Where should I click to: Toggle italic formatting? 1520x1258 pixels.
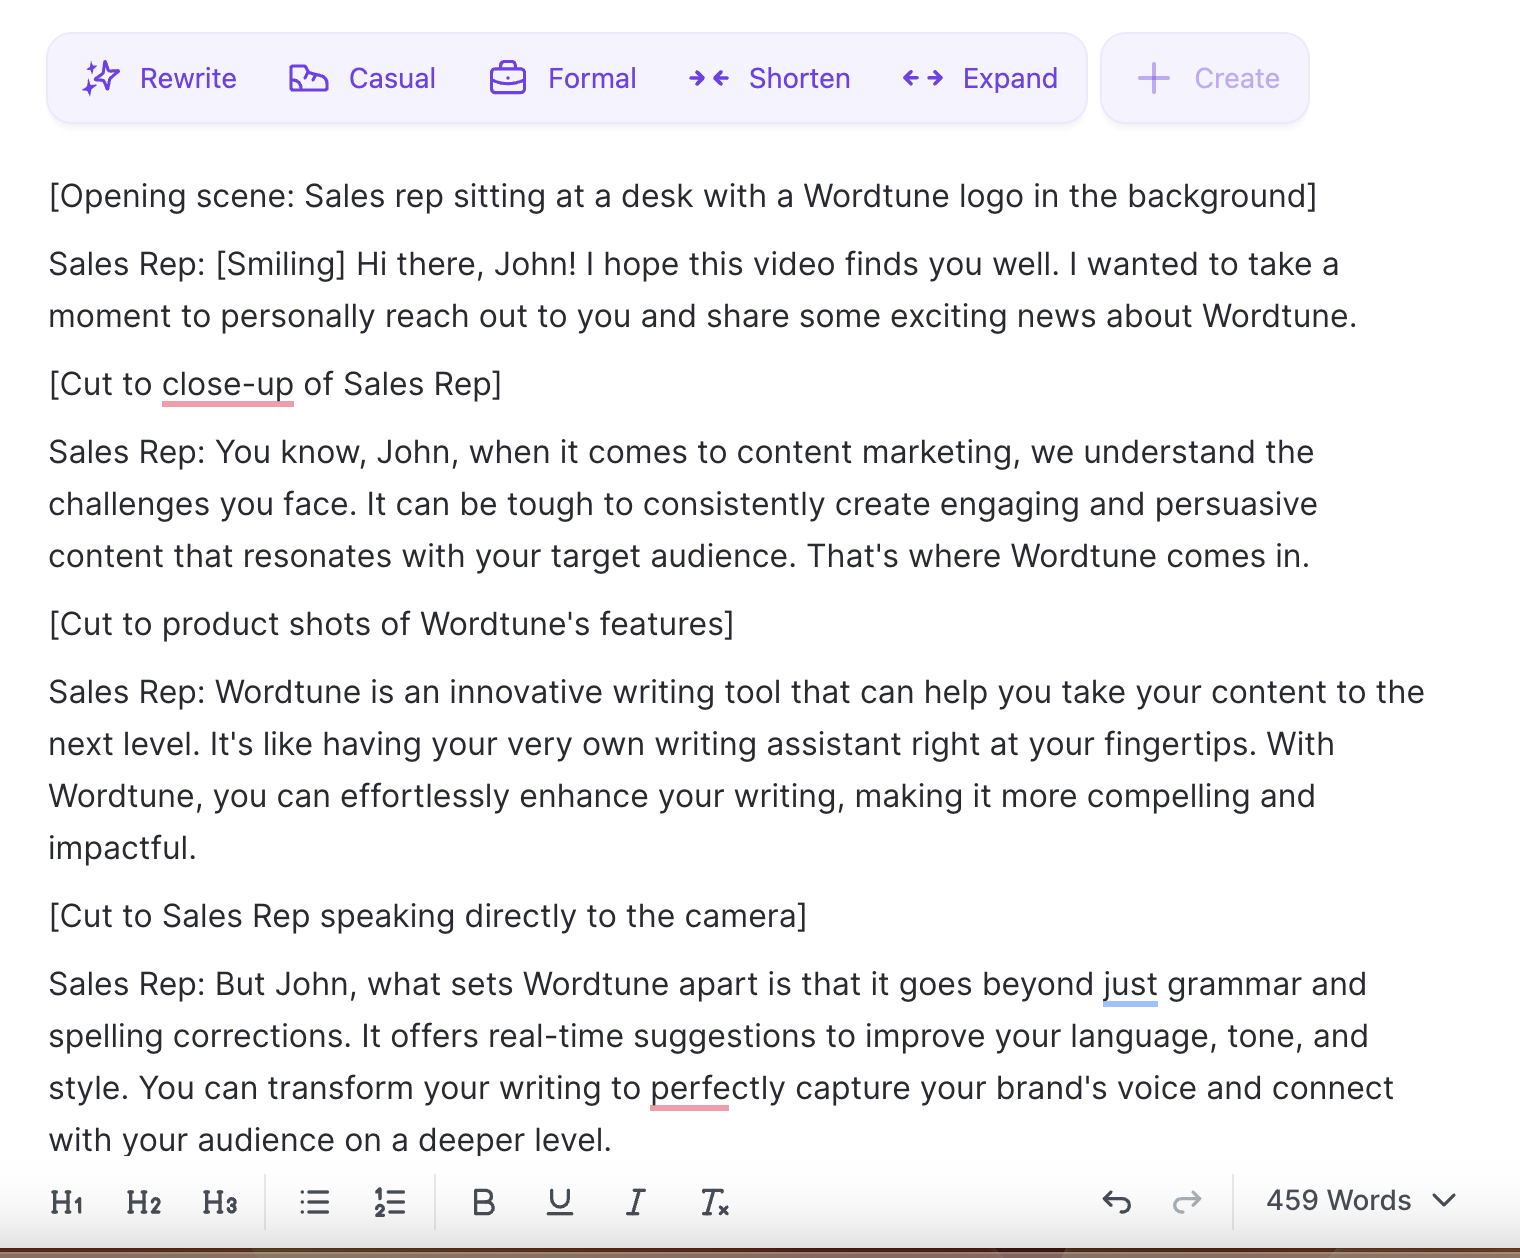[x=635, y=1202]
